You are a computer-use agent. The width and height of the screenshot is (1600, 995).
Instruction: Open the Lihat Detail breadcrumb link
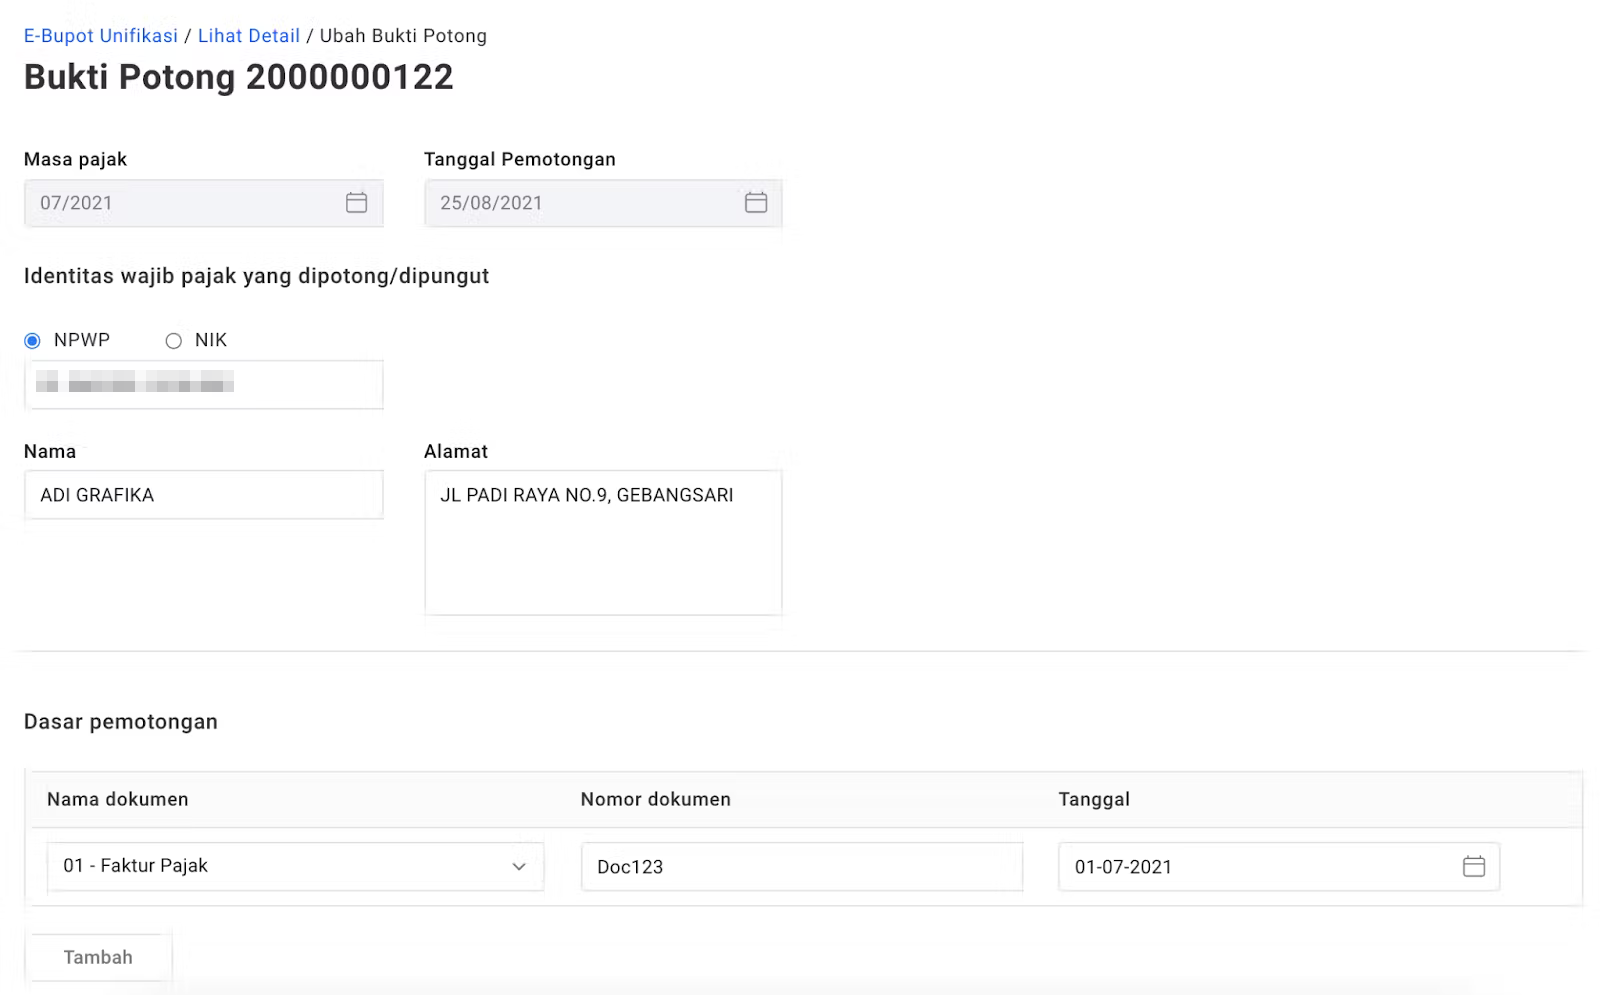coord(248,36)
